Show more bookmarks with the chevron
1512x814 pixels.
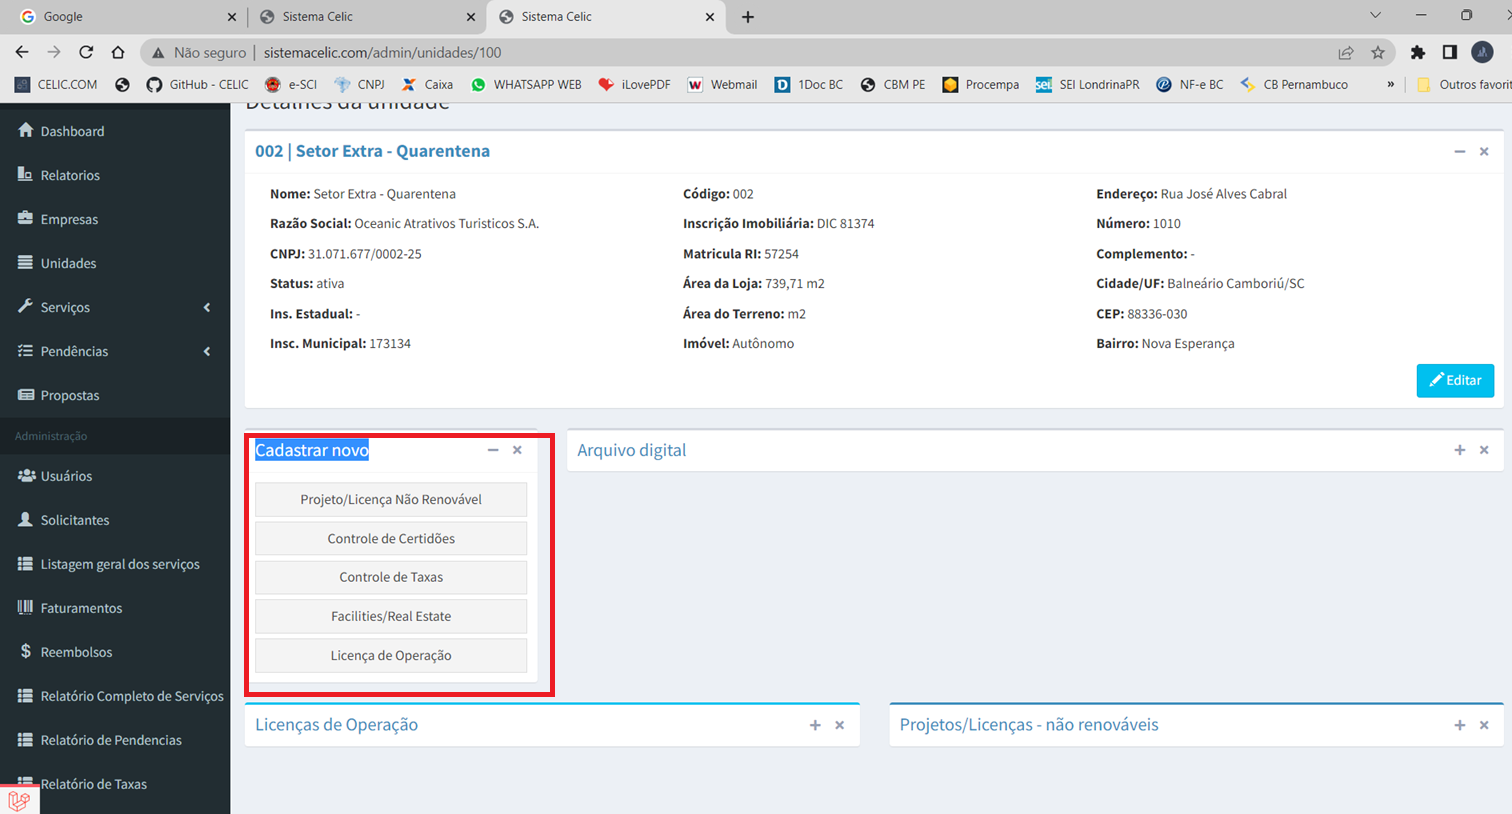point(1390,85)
